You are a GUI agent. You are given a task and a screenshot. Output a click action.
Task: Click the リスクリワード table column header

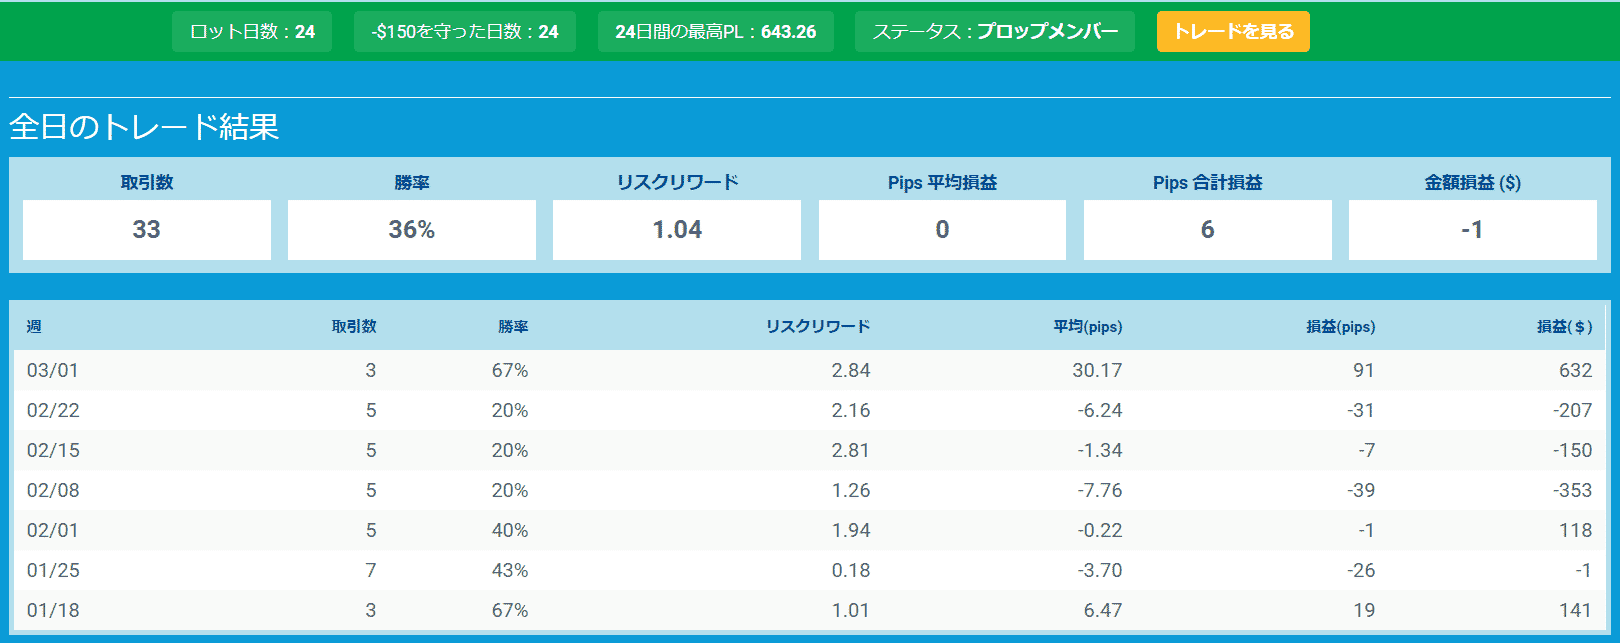point(818,327)
